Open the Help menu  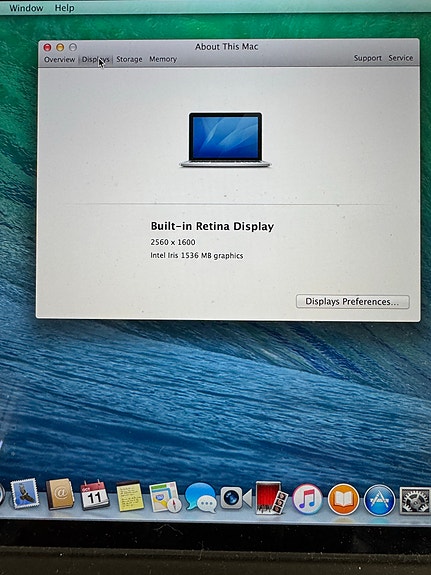coord(65,8)
